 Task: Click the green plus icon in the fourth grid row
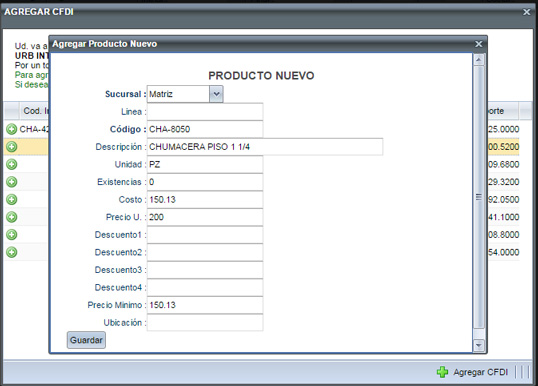[12, 182]
